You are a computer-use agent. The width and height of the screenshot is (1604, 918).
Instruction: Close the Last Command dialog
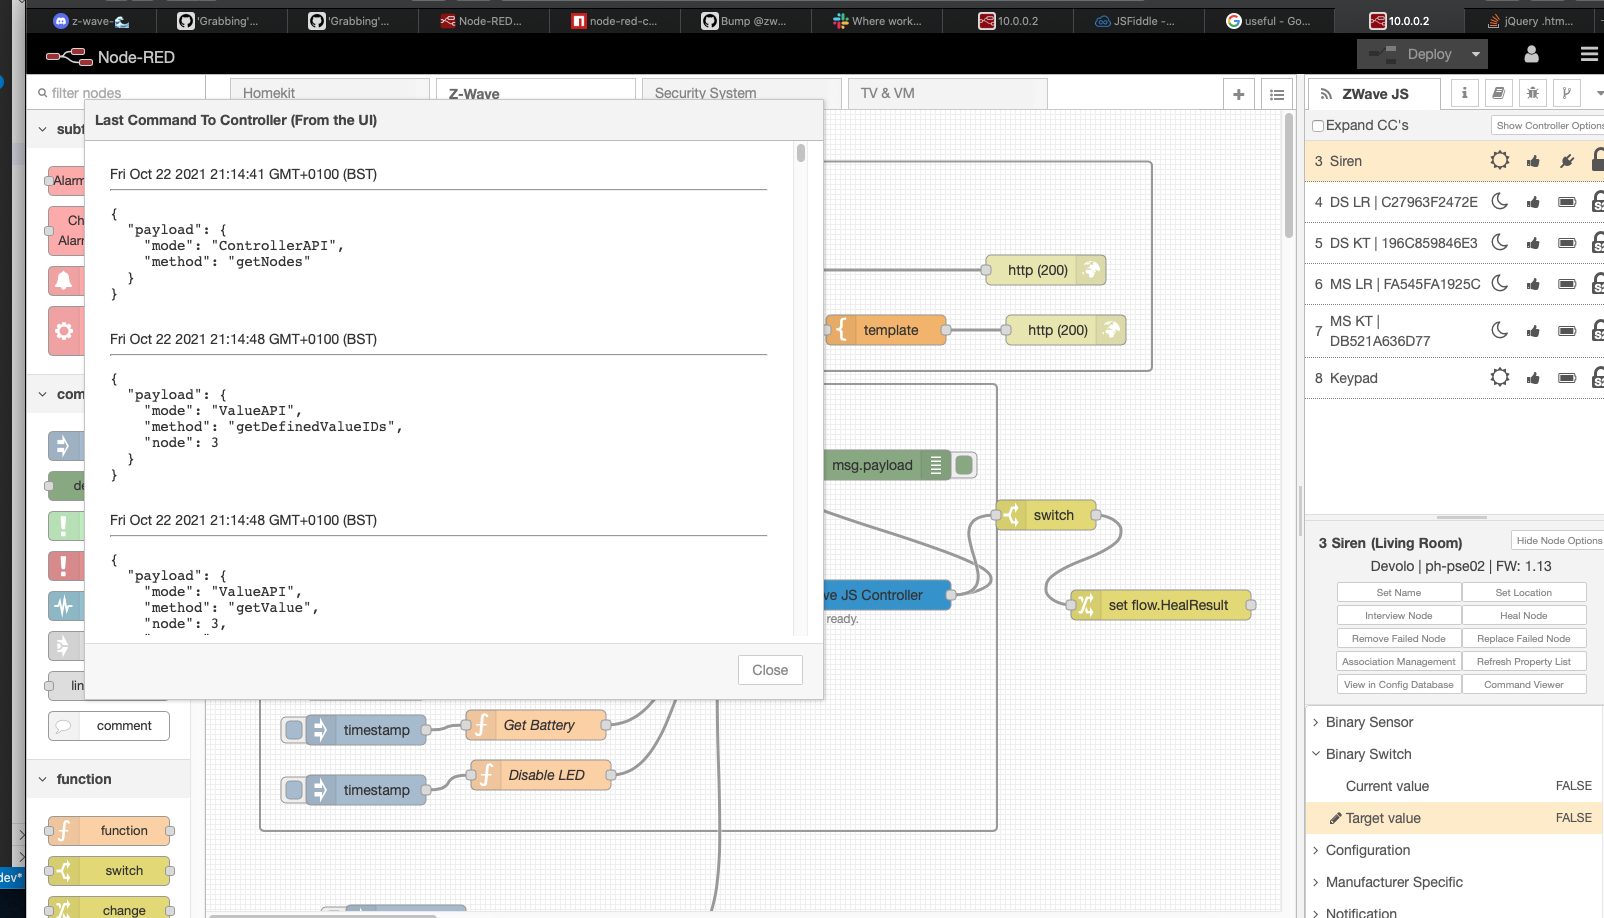coord(770,670)
